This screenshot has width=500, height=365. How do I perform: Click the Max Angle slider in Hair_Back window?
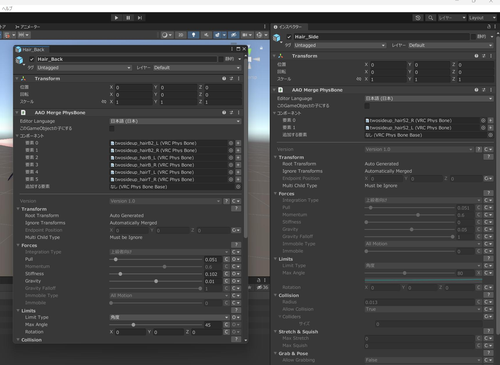[x=156, y=325]
